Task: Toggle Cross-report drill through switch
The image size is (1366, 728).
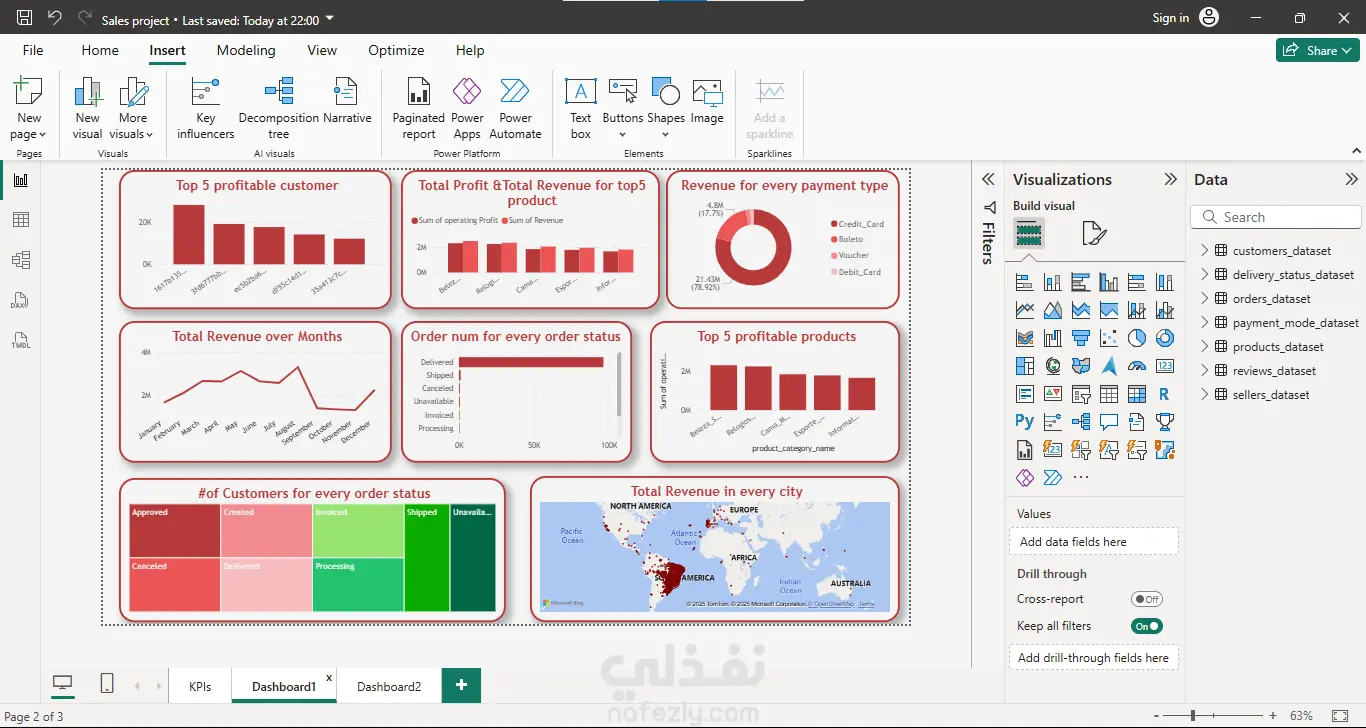Action: 1147,599
